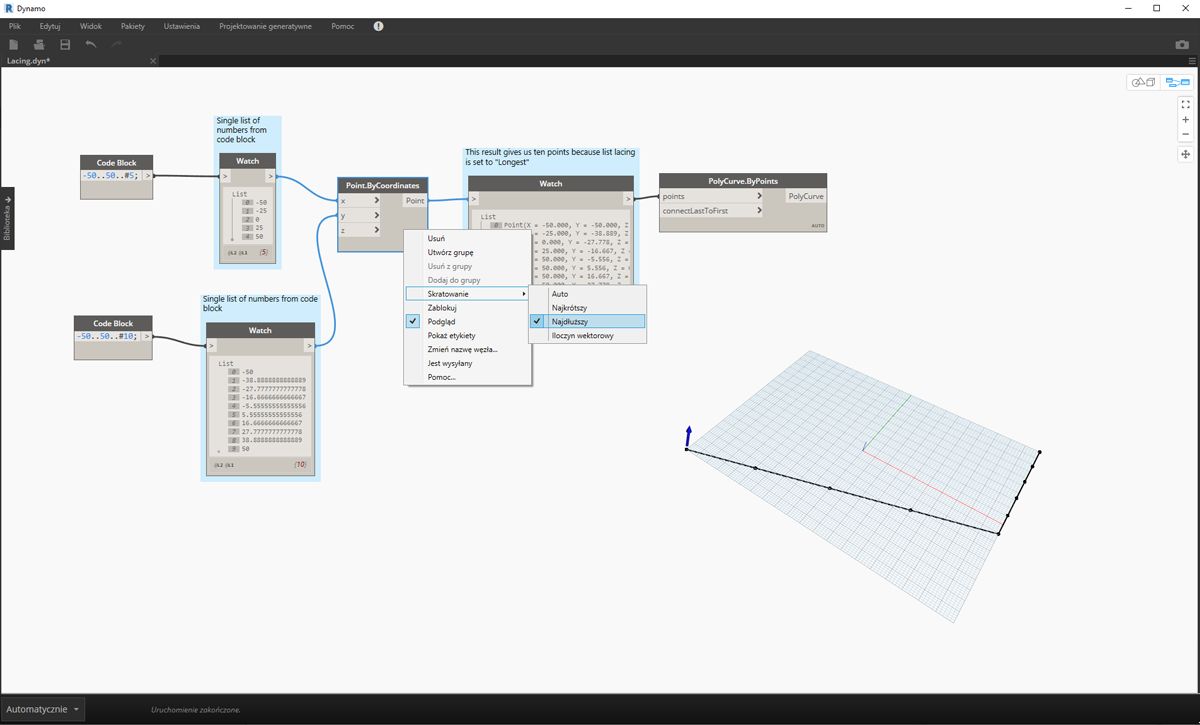Click the Save icon in toolbar
The image size is (1200, 725).
pos(65,45)
